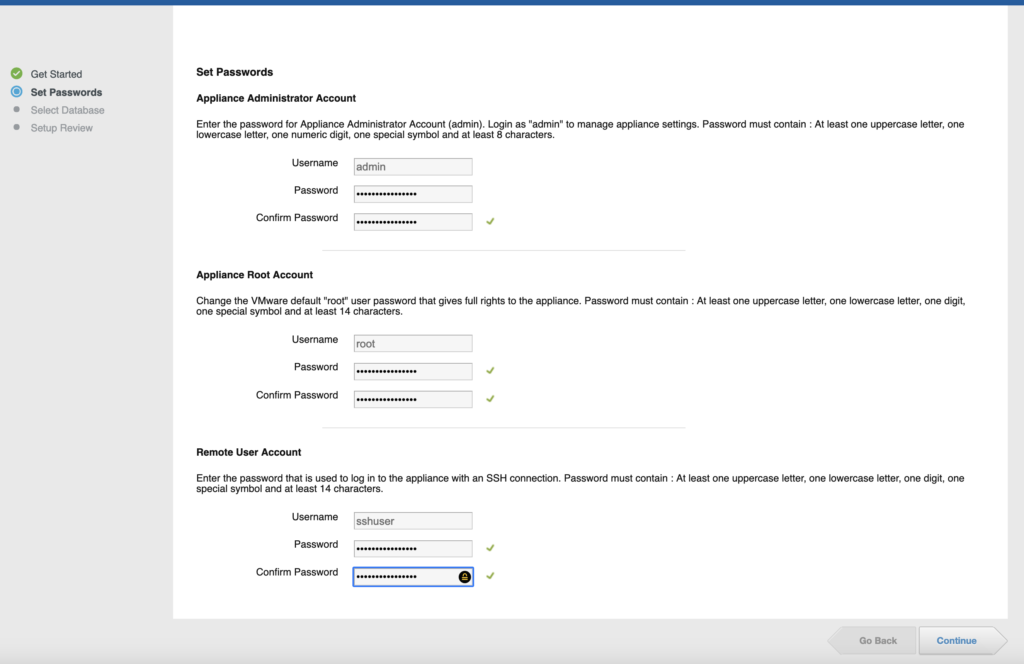Open the Select Database step in sidebar
Screen dimensions: 1024x664
[67, 110]
